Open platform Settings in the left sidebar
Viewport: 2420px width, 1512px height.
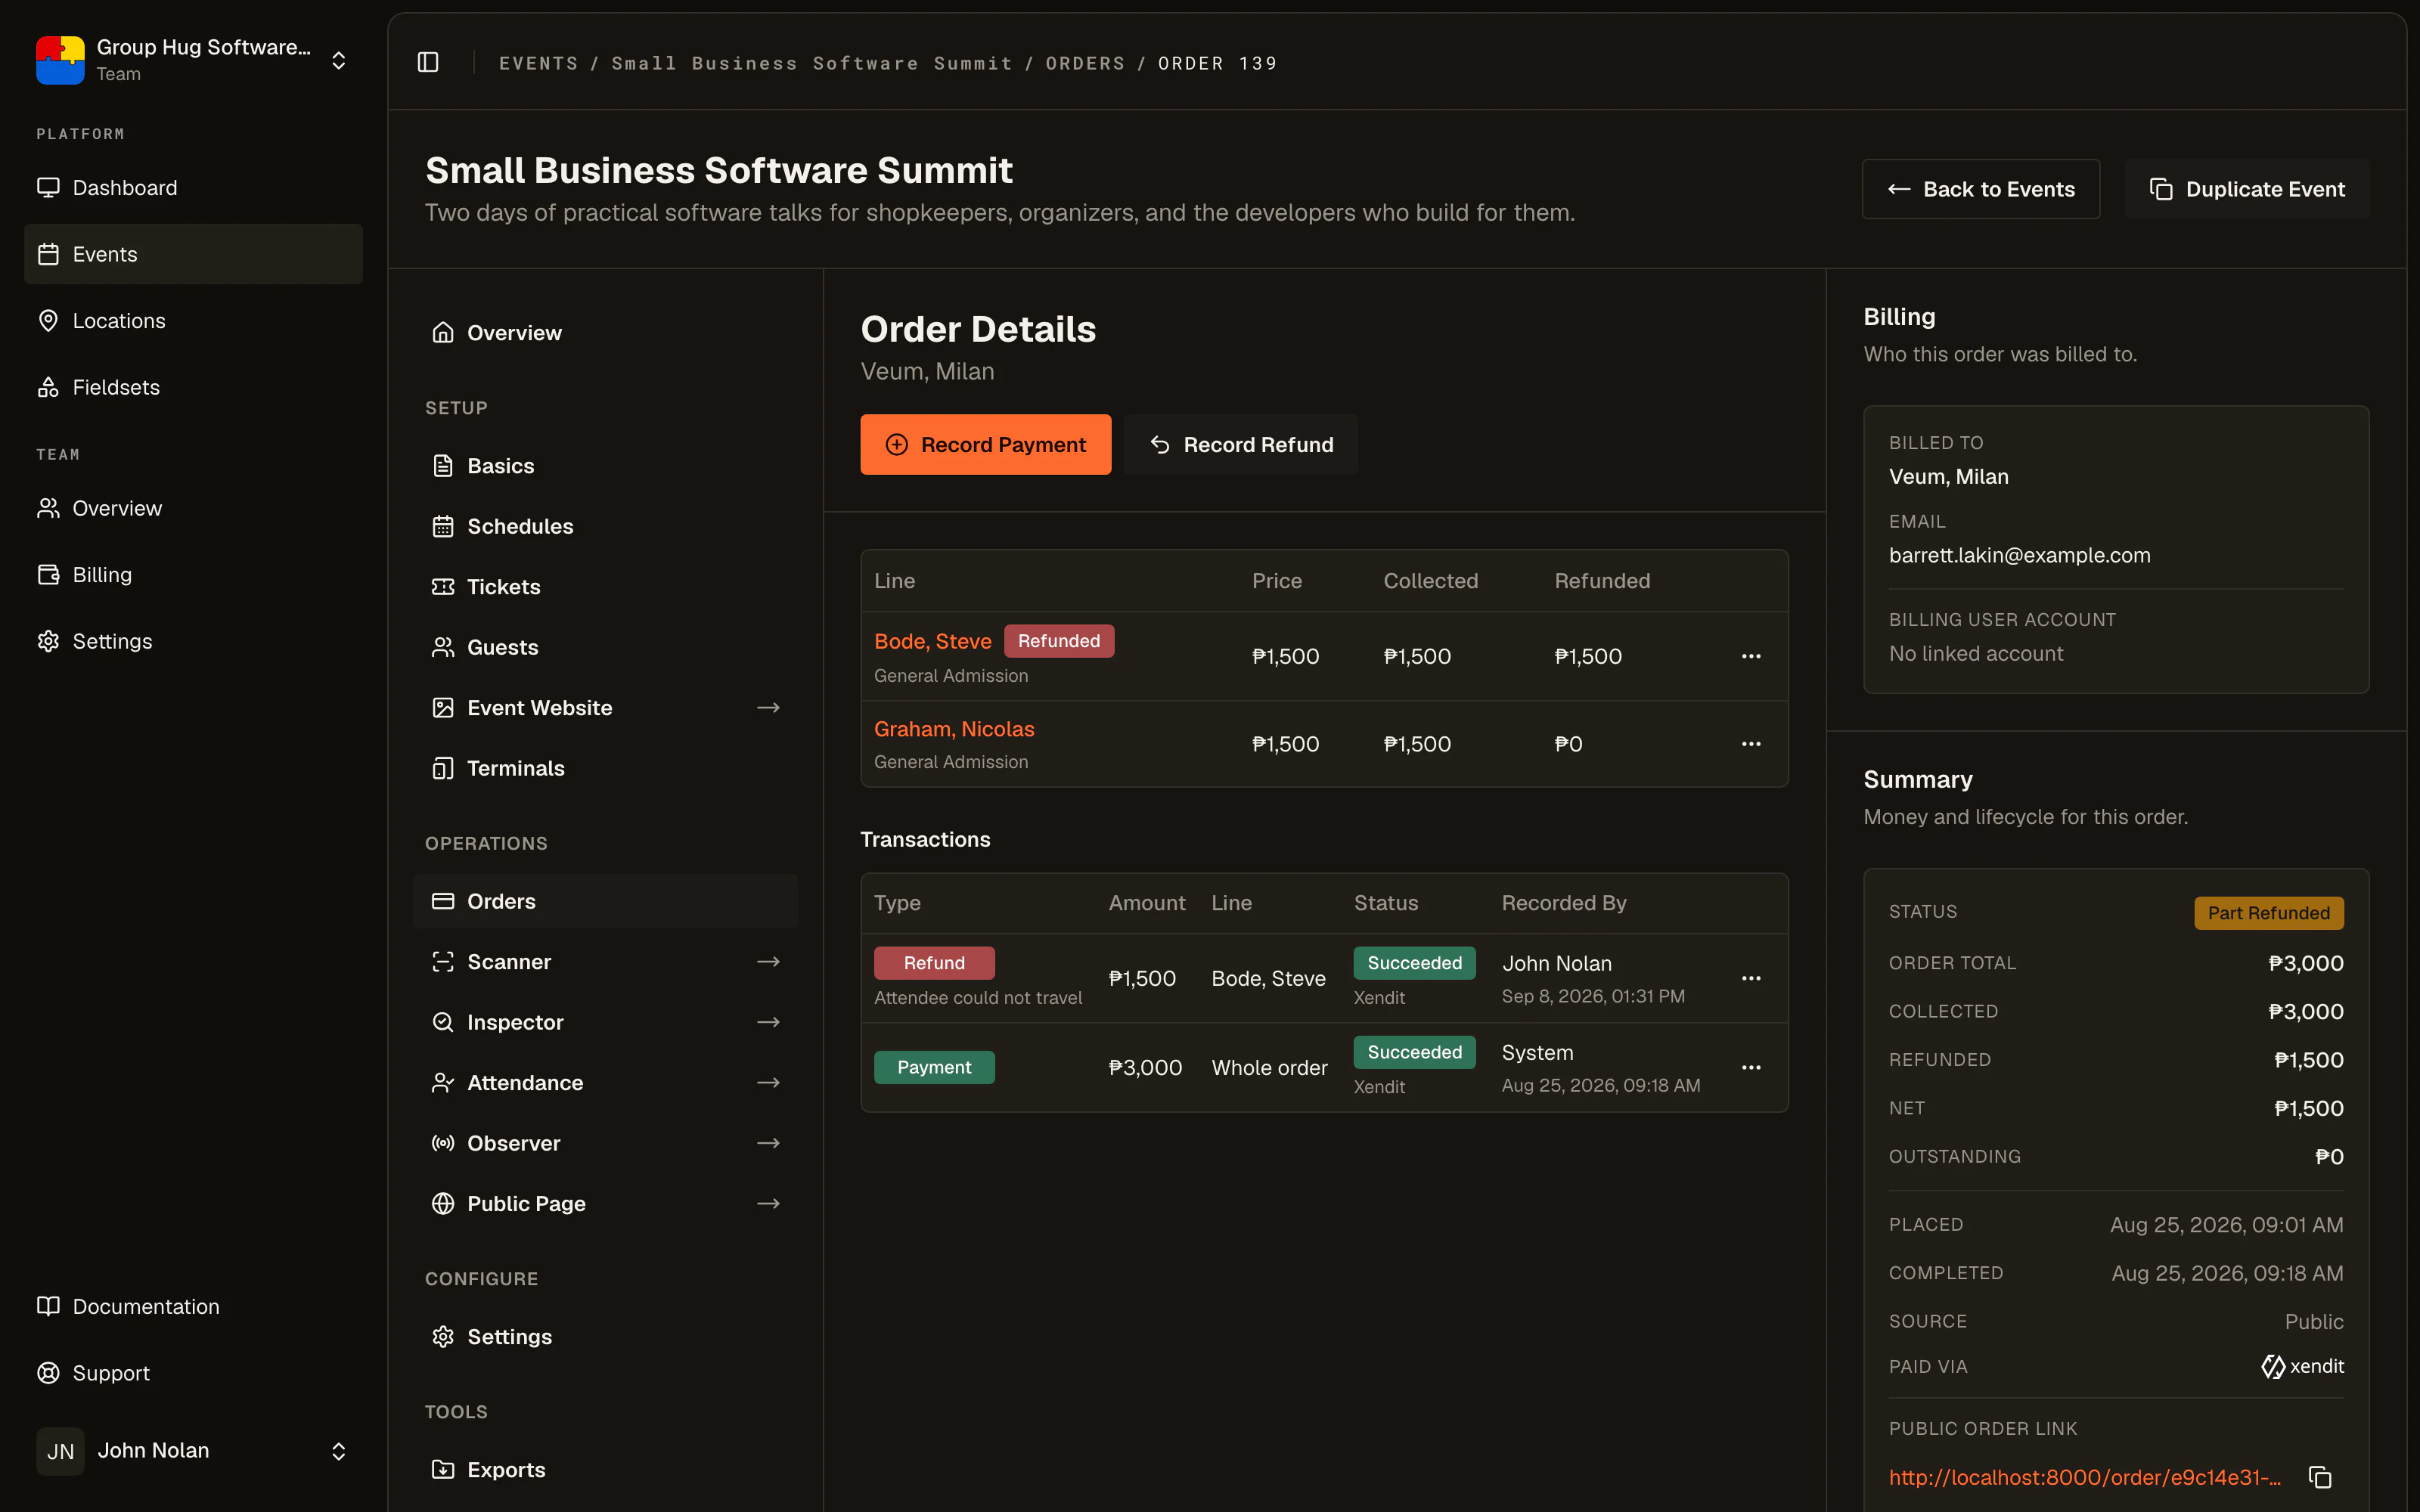click(x=193, y=641)
